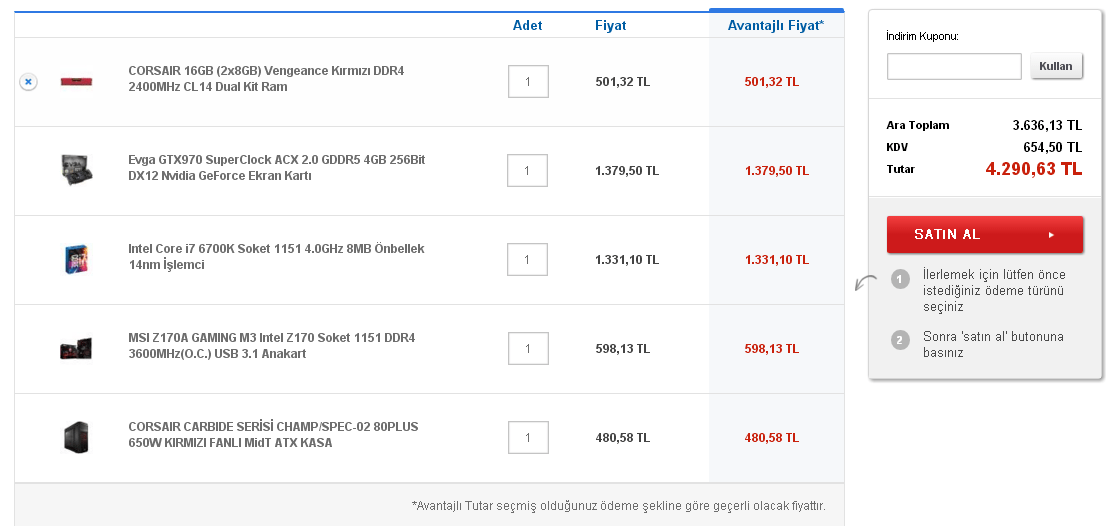1106x526 pixels.
Task: View the MSI Z170A motherboard thumbnail
Action: click(76, 348)
